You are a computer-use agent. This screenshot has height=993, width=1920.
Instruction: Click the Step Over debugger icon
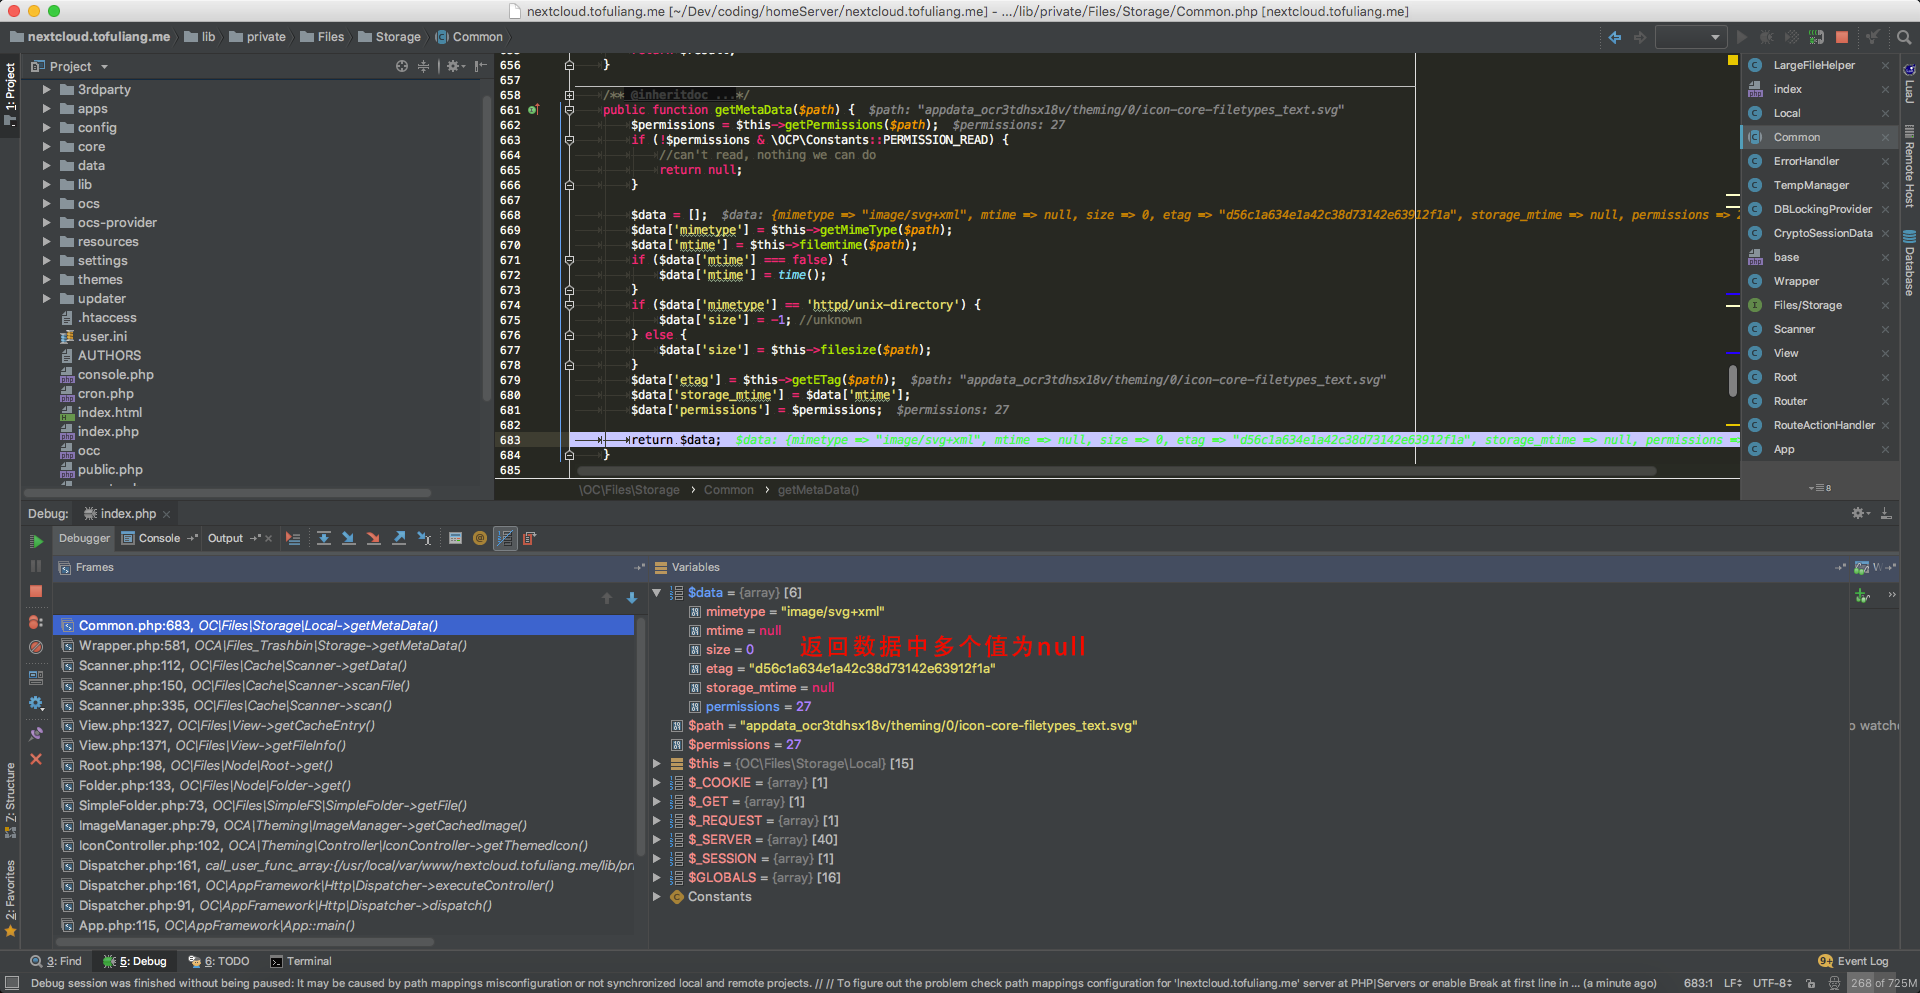click(324, 539)
